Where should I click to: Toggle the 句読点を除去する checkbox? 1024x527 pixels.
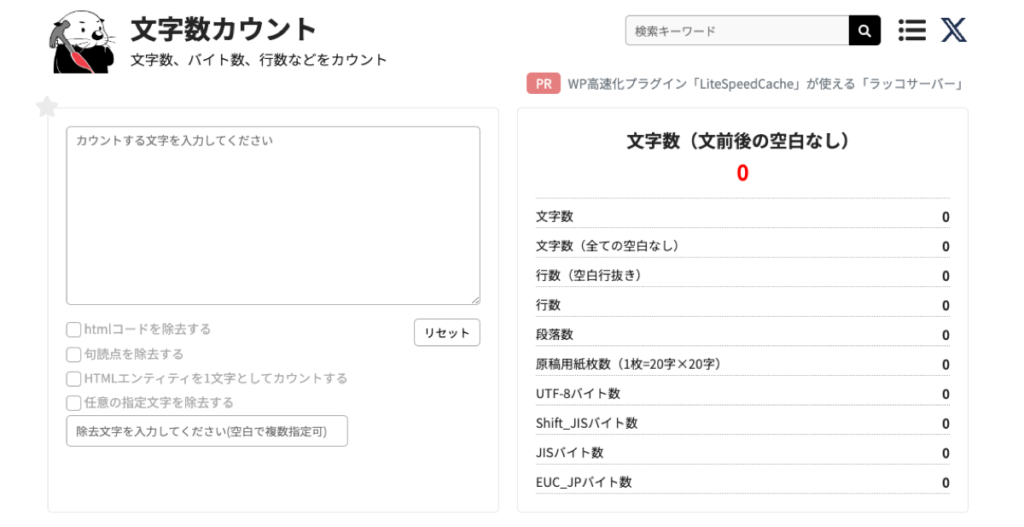pos(74,354)
